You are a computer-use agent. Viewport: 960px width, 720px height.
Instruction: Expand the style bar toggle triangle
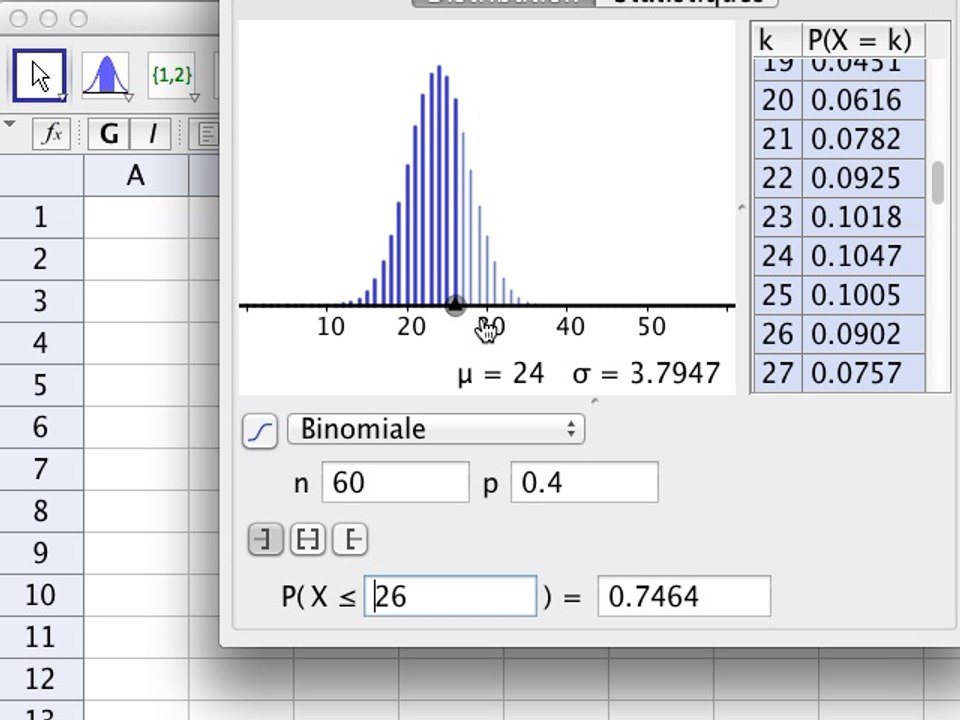click(x=9, y=124)
